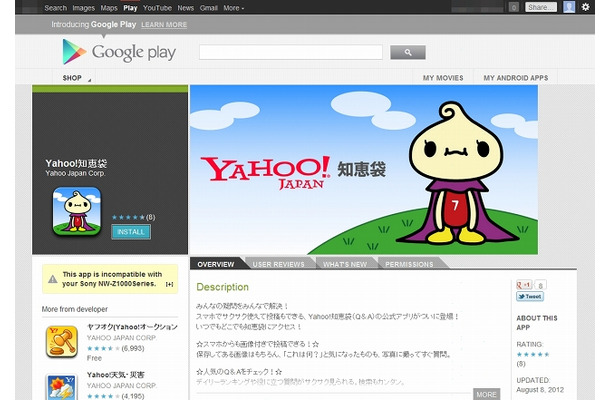
Task: Open the settings gear icon
Action: (585, 7)
